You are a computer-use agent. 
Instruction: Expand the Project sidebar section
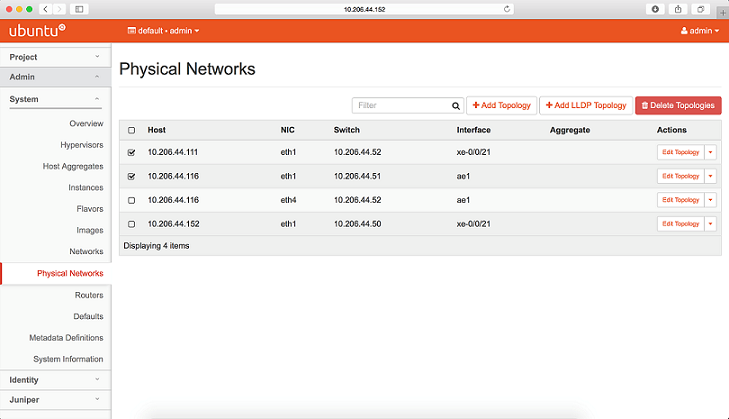click(55, 57)
